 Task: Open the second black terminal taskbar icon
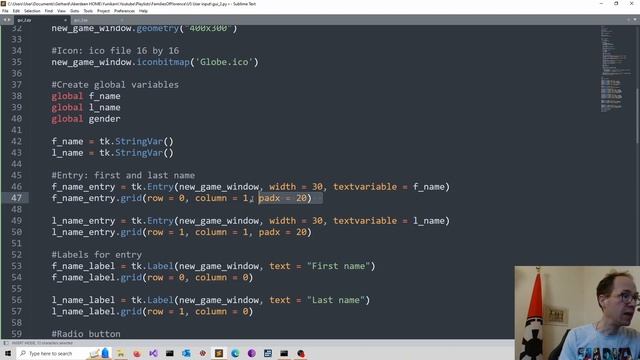(284, 353)
